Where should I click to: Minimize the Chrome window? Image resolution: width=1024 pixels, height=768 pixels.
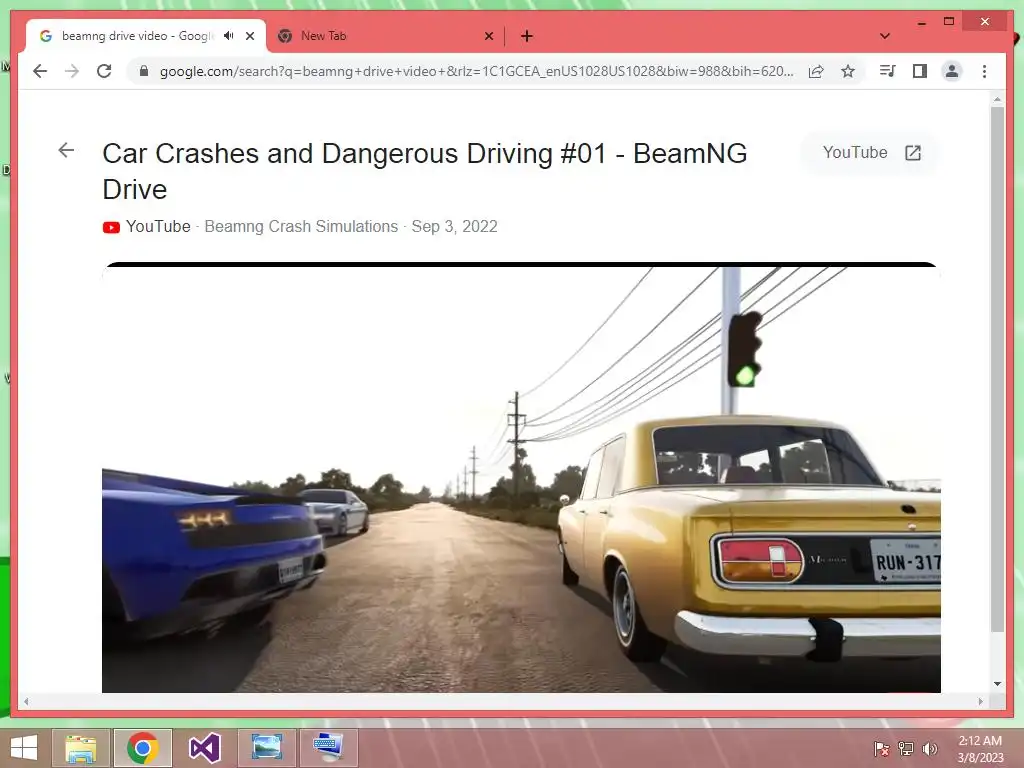pyautogui.click(x=922, y=22)
